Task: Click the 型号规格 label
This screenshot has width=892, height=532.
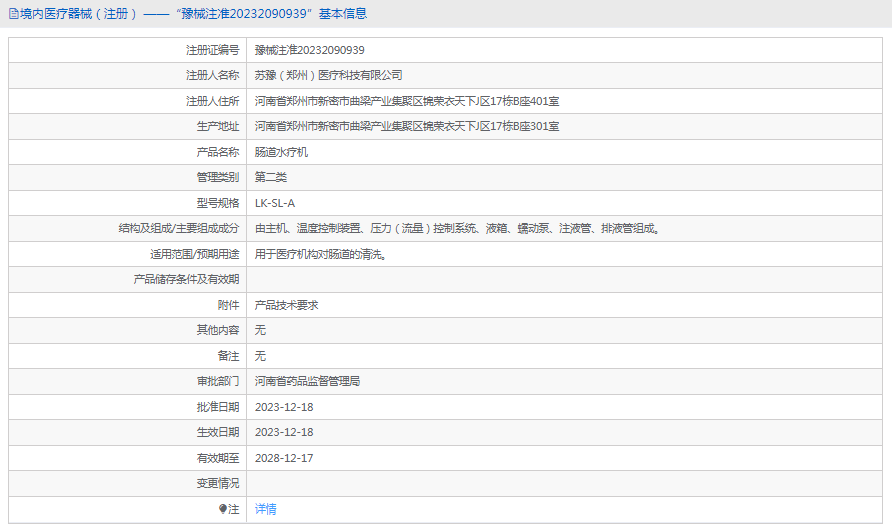Action: [x=218, y=203]
